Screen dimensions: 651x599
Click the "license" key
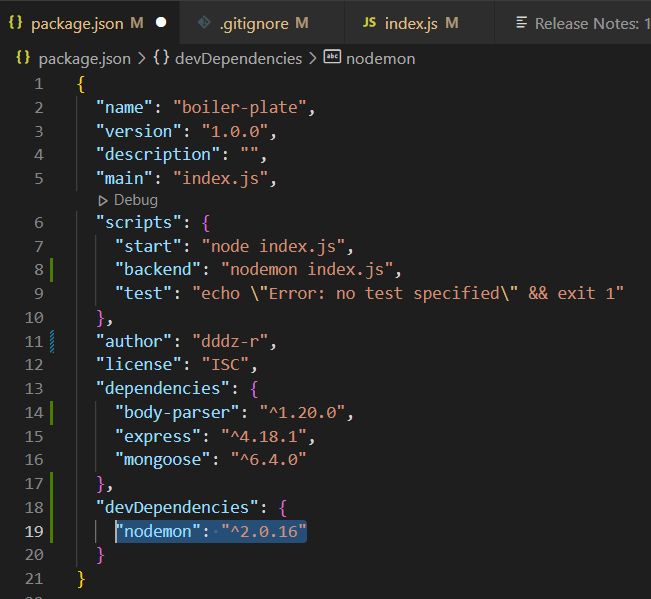tap(139, 365)
